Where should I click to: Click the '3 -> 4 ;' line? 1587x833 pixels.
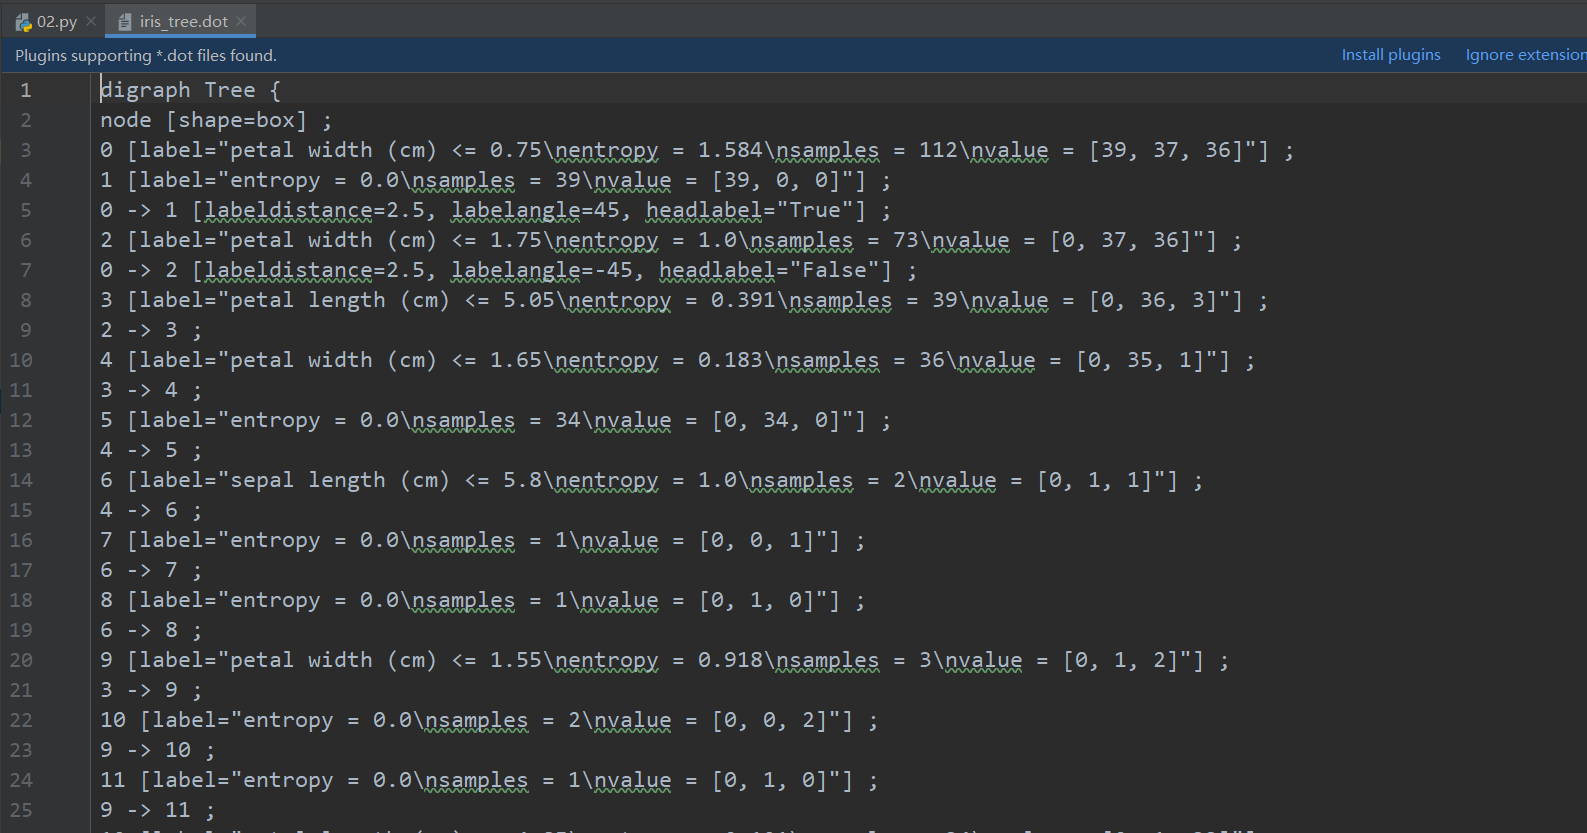pos(151,390)
